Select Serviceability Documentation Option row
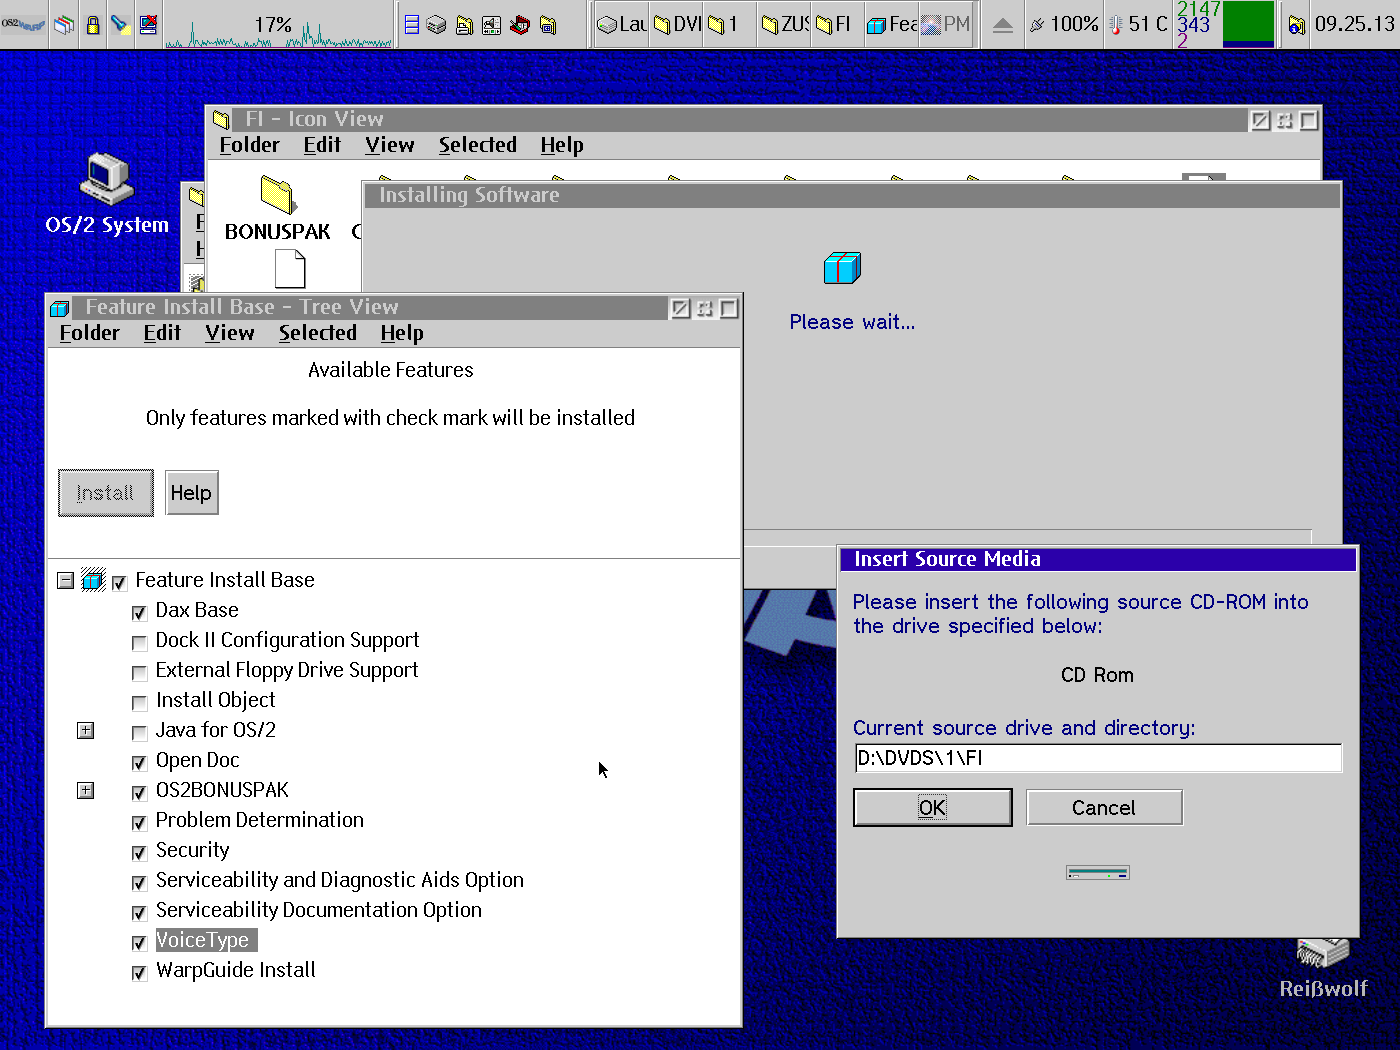This screenshot has width=1400, height=1050. click(x=319, y=910)
